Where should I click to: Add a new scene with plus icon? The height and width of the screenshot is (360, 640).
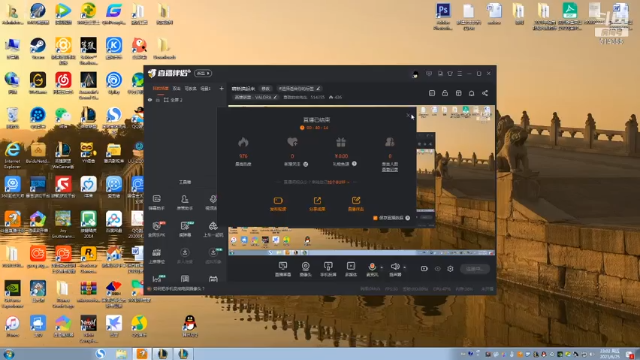click(x=221, y=89)
